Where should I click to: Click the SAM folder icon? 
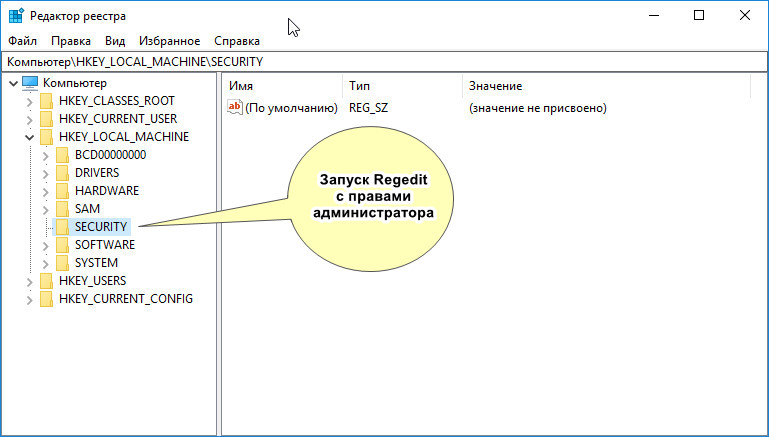tap(62, 209)
